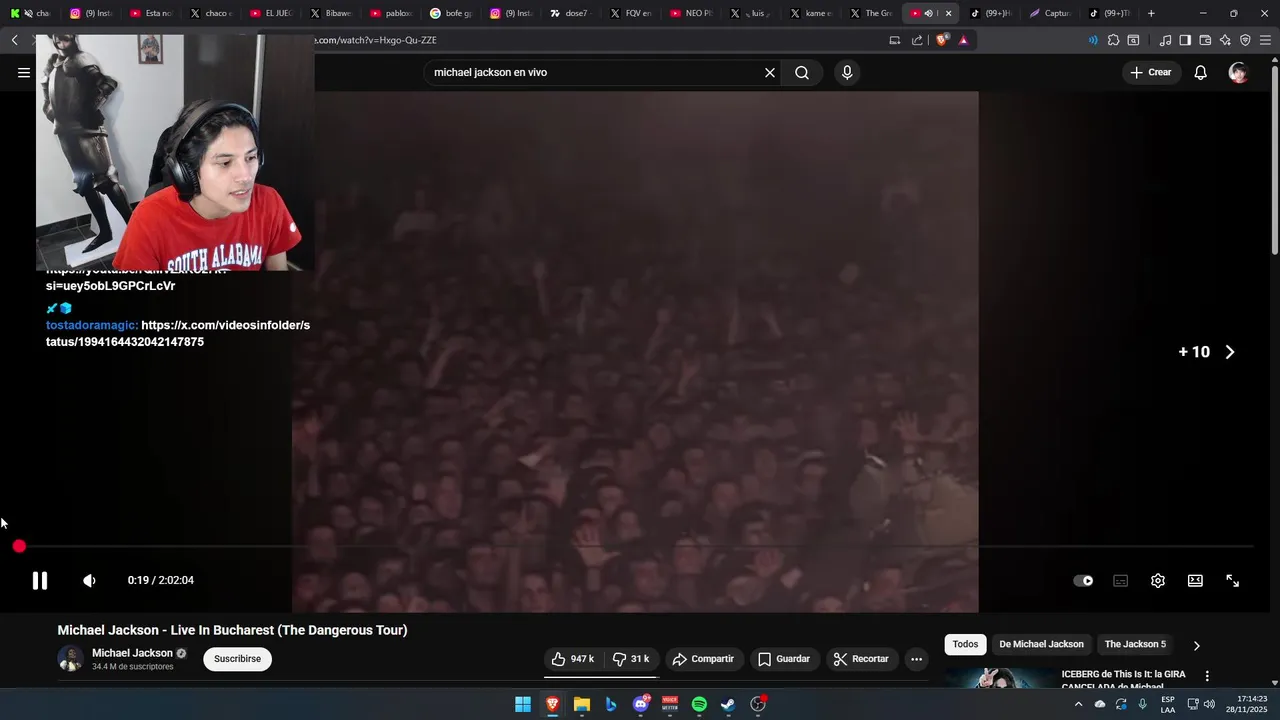Close the active YouTube tab
This screenshot has height=720, width=1280.
click(x=948, y=13)
